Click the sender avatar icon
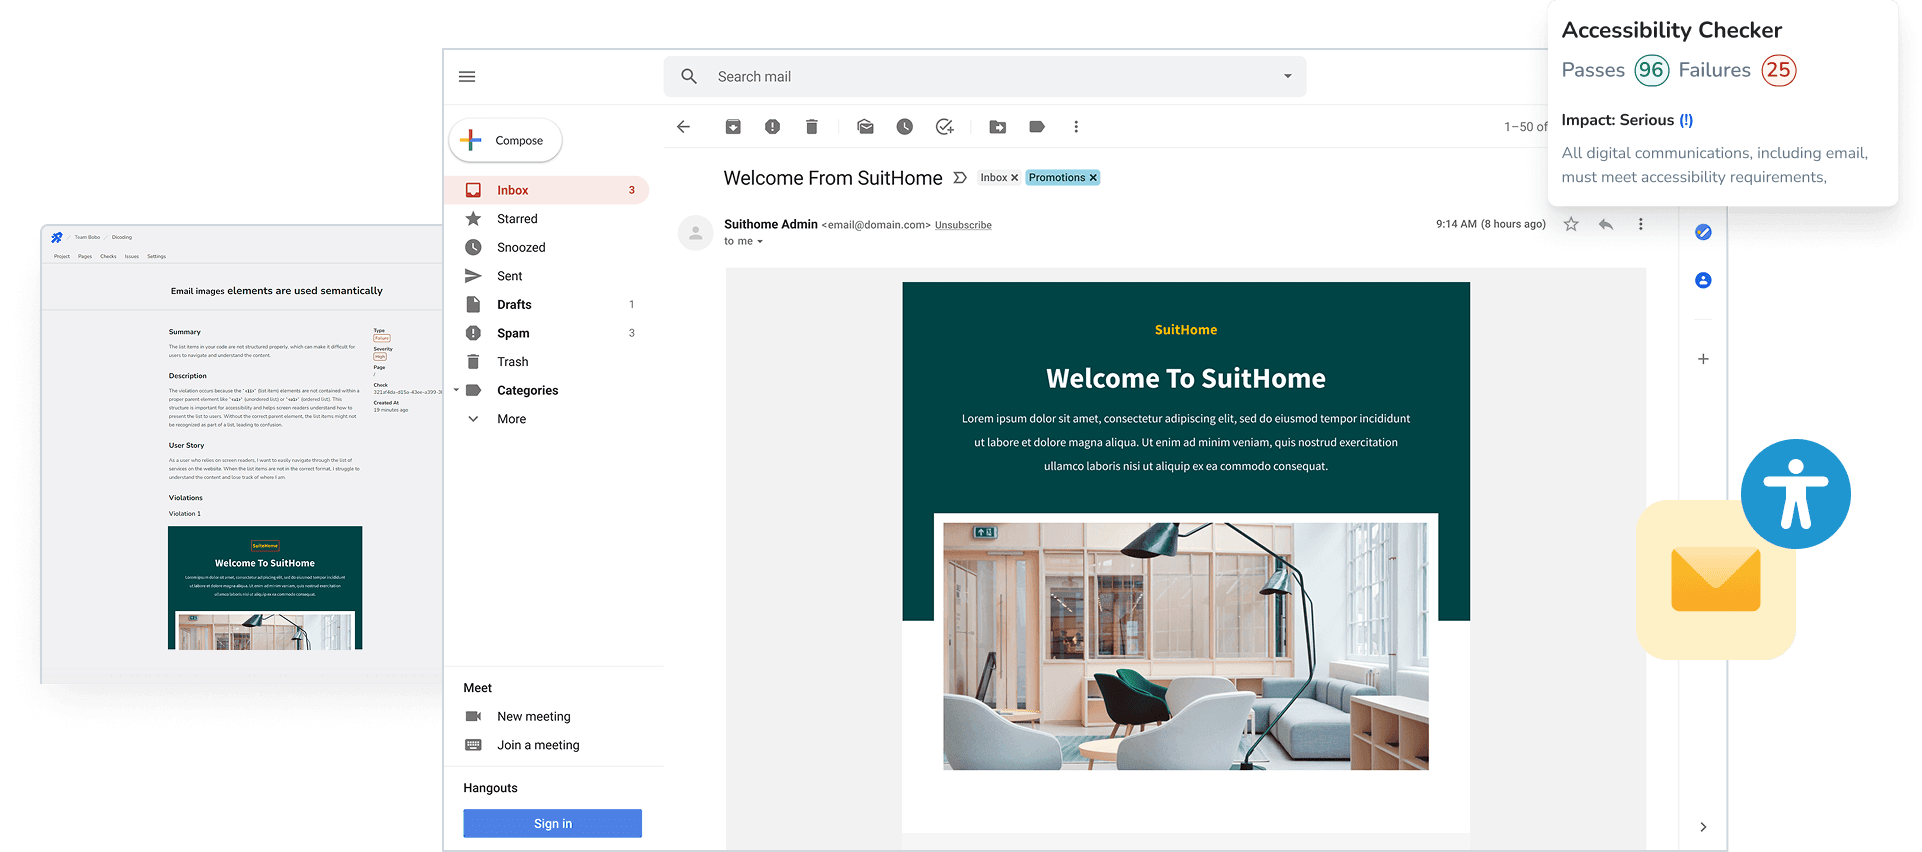This screenshot has height=852, width=1922. (696, 232)
